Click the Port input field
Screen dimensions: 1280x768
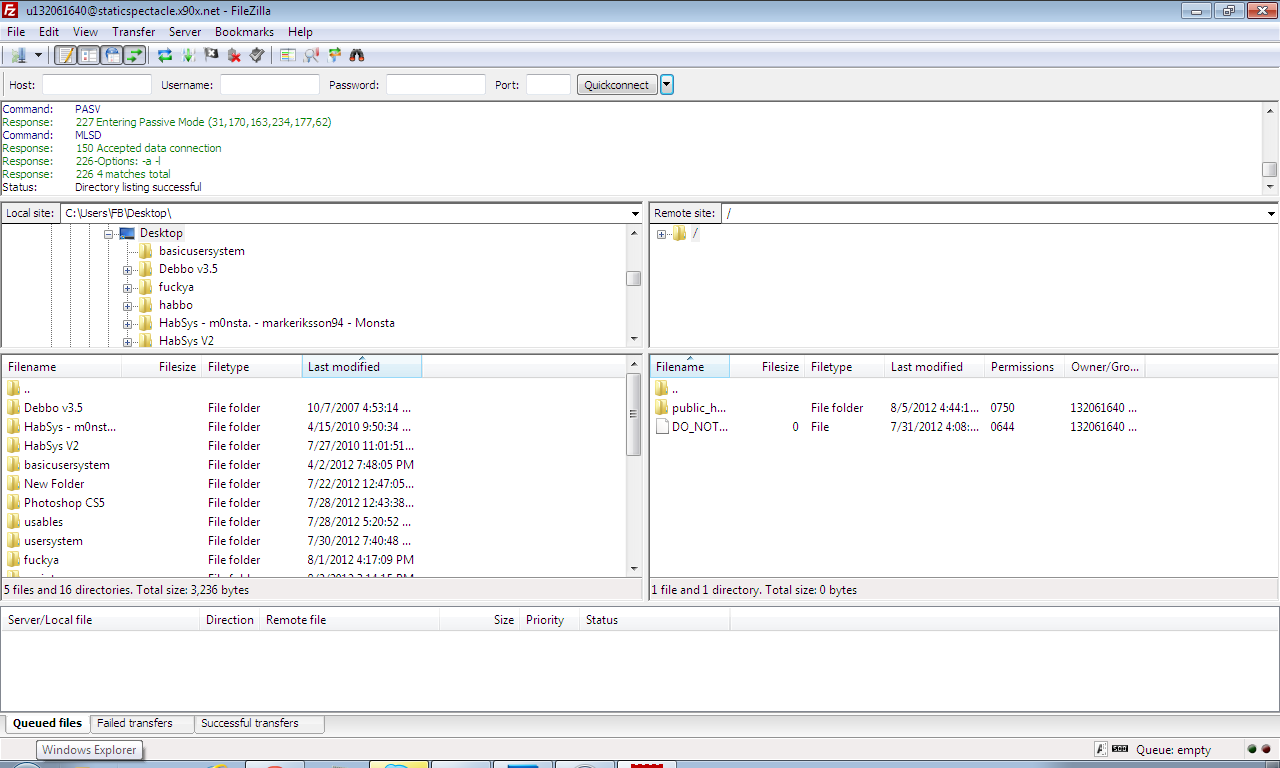[548, 85]
